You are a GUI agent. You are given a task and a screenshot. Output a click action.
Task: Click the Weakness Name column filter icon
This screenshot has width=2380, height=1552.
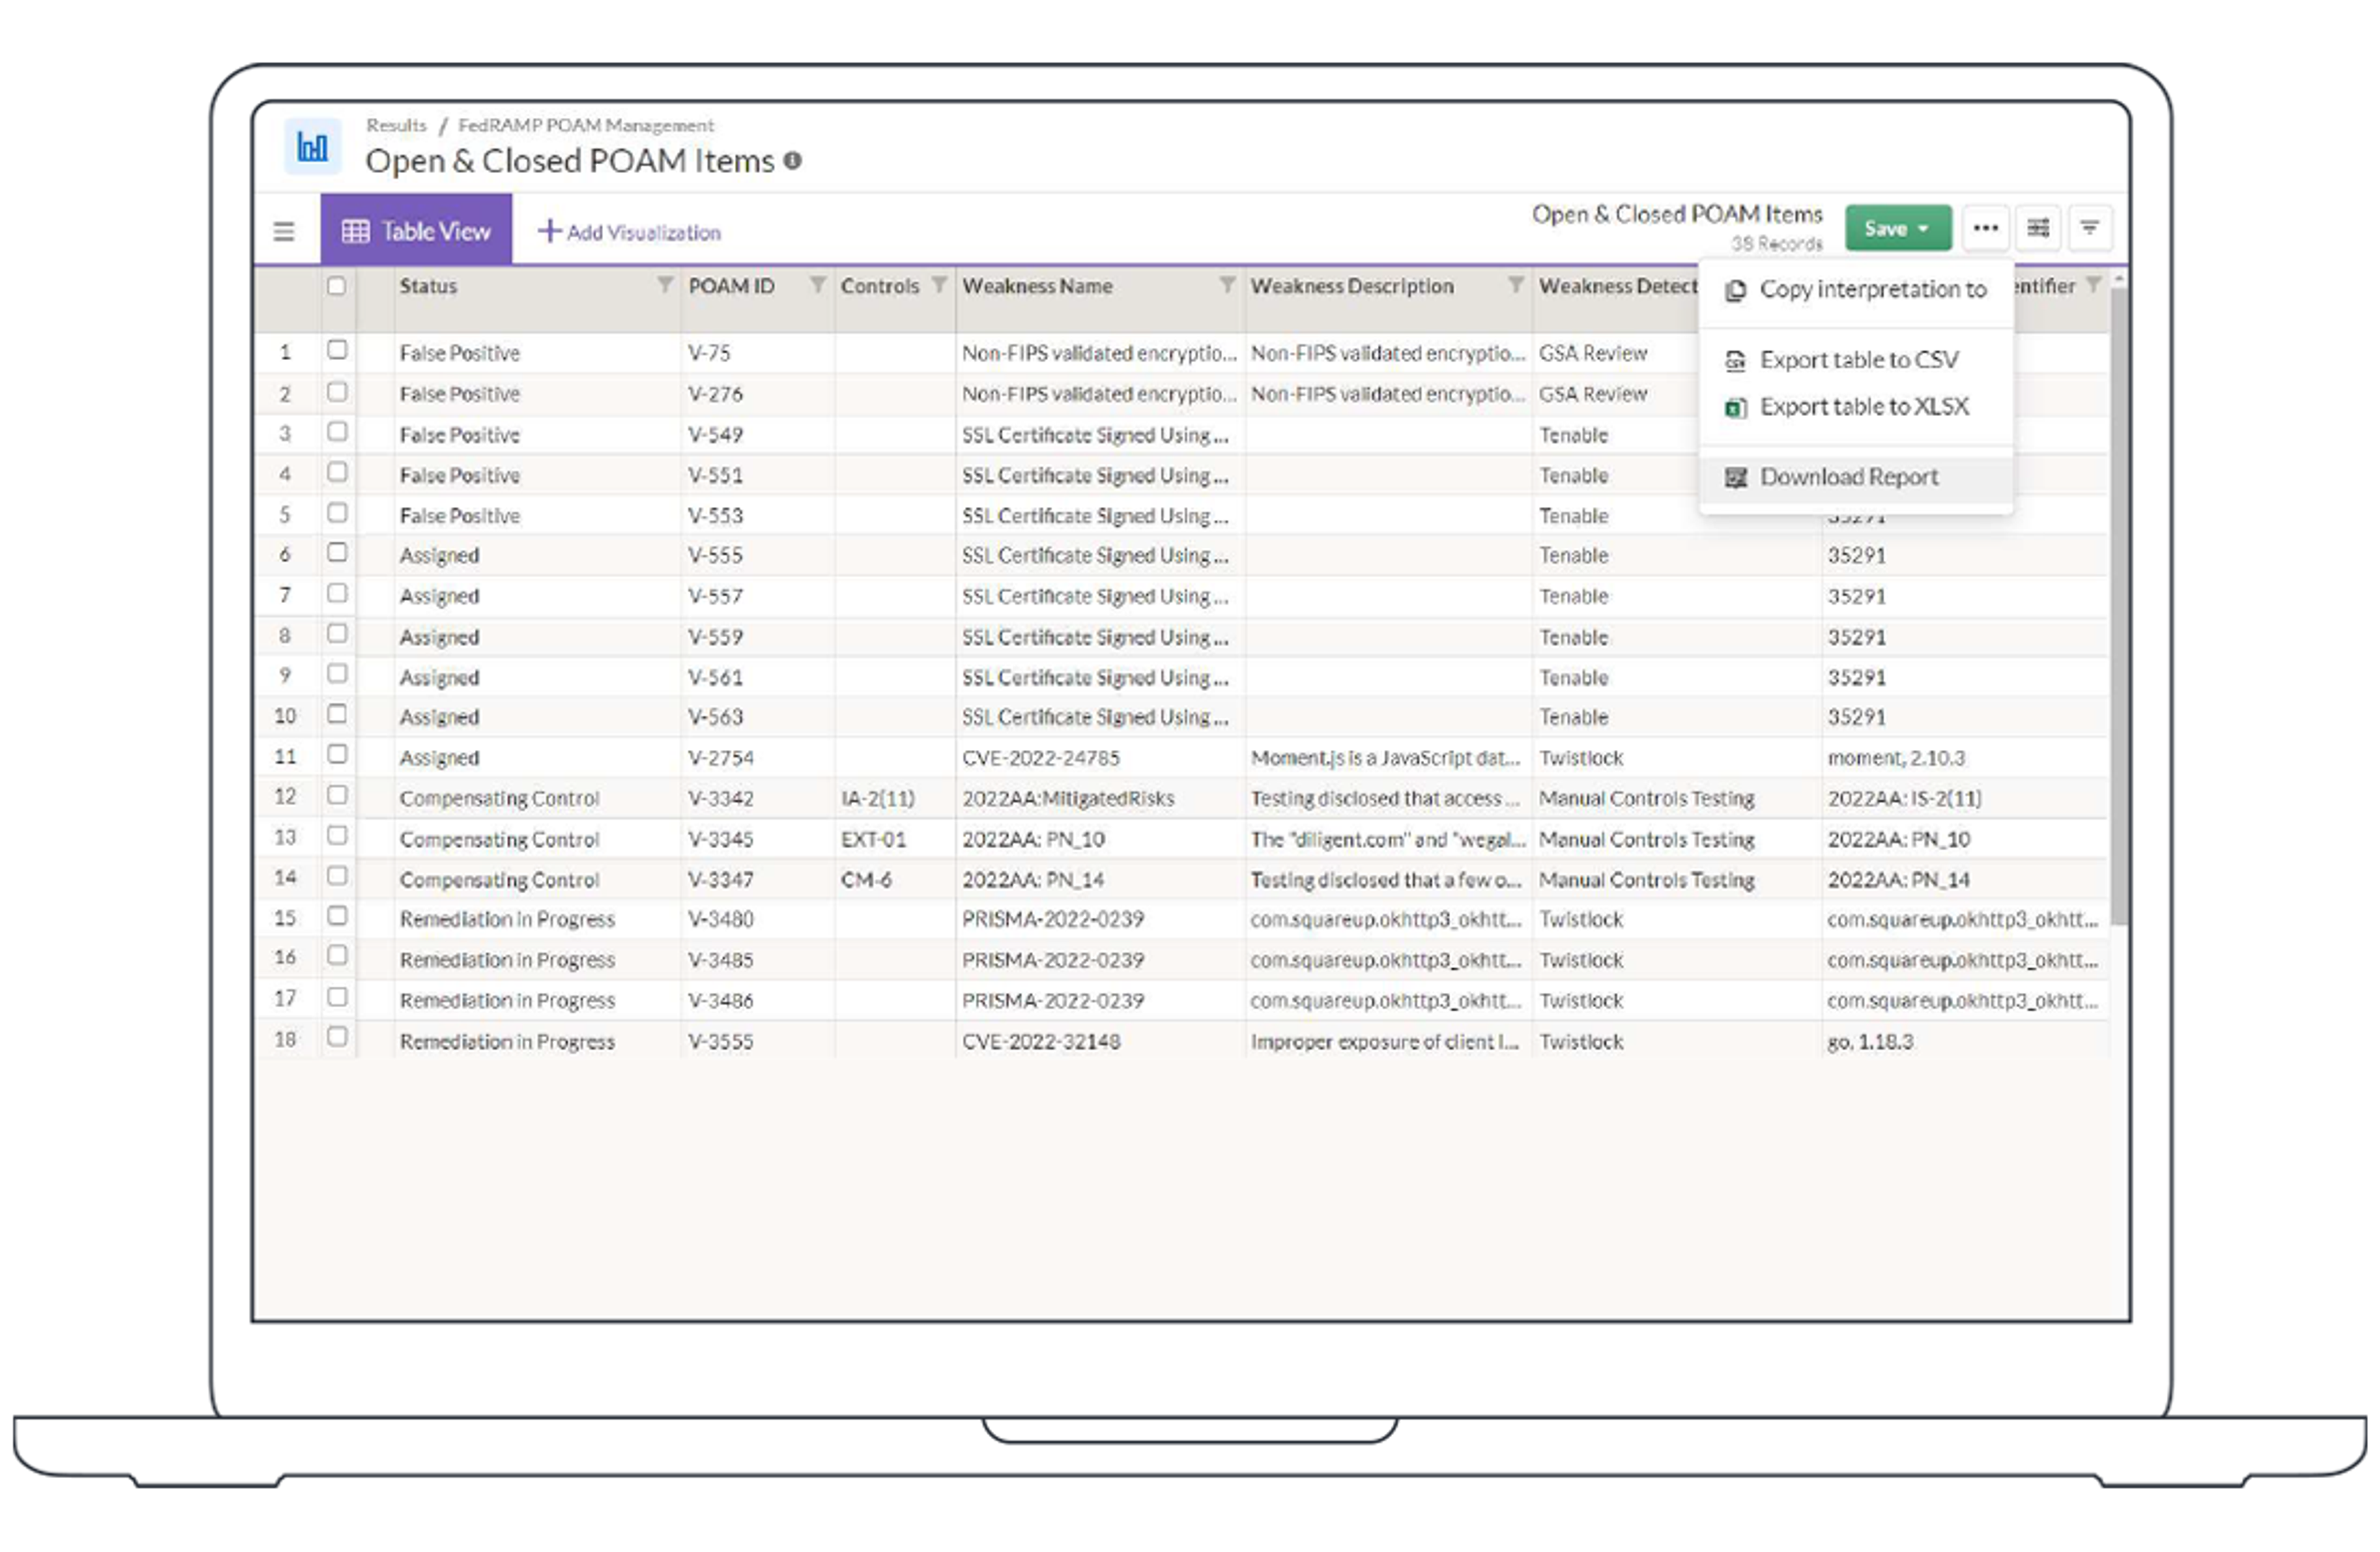pyautogui.click(x=1227, y=285)
